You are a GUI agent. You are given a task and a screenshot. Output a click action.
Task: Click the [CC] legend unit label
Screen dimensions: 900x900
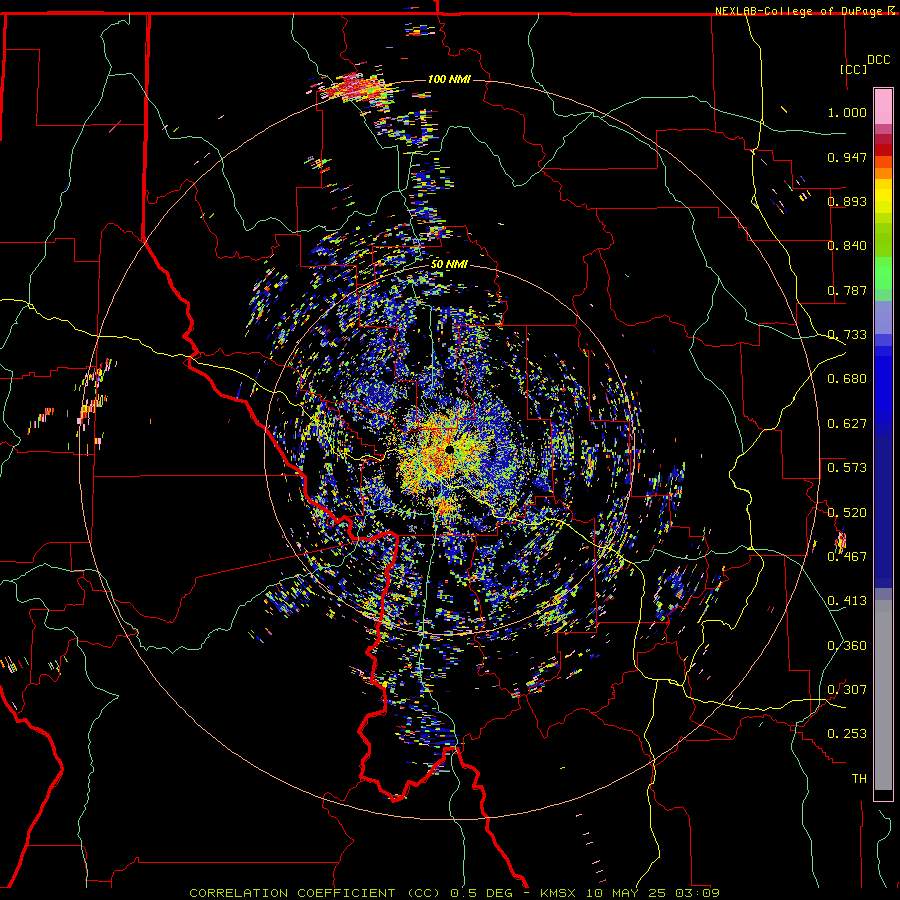pyautogui.click(x=854, y=69)
